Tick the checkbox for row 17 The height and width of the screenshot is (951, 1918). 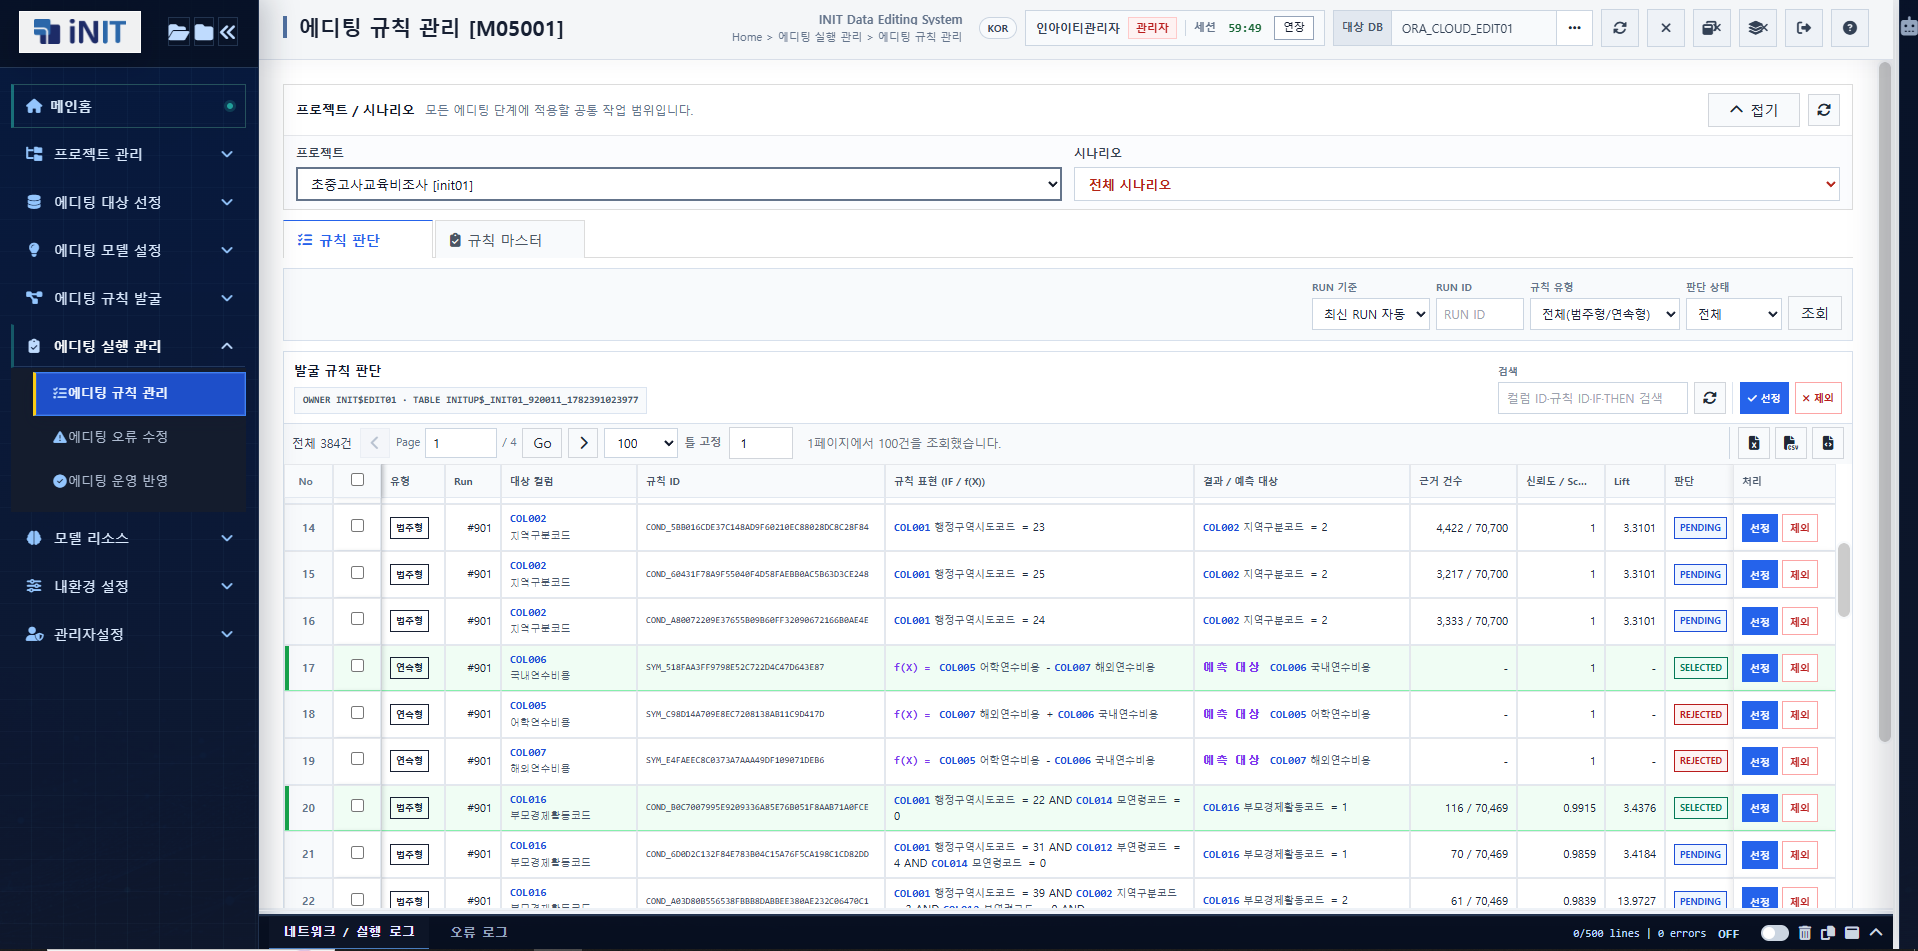357,666
